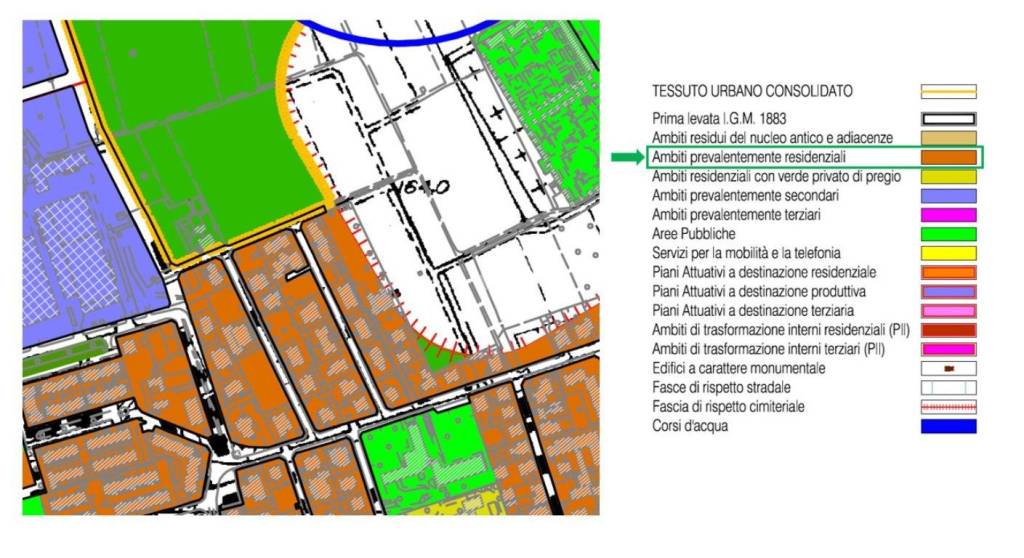Click the green arrow pointing at the legend
Viewport: 1024px width, 558px height.
click(627, 157)
